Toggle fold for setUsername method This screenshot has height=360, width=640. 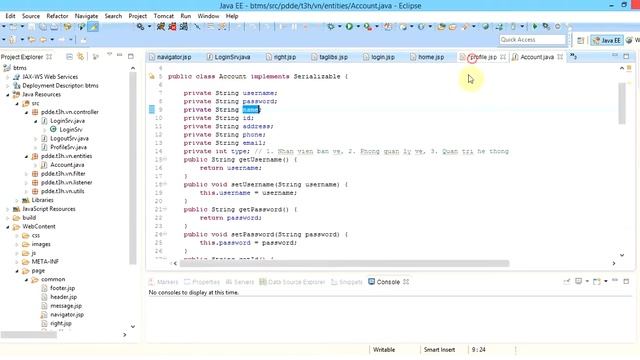coord(165,184)
